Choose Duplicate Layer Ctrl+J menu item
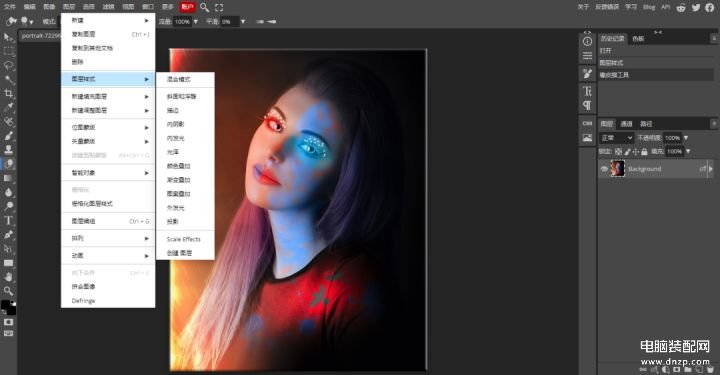 [x=108, y=34]
